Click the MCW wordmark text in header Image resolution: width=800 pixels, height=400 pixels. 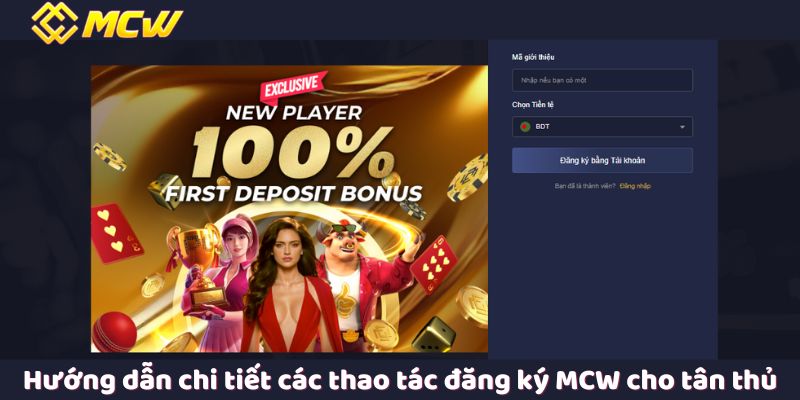pos(133,24)
